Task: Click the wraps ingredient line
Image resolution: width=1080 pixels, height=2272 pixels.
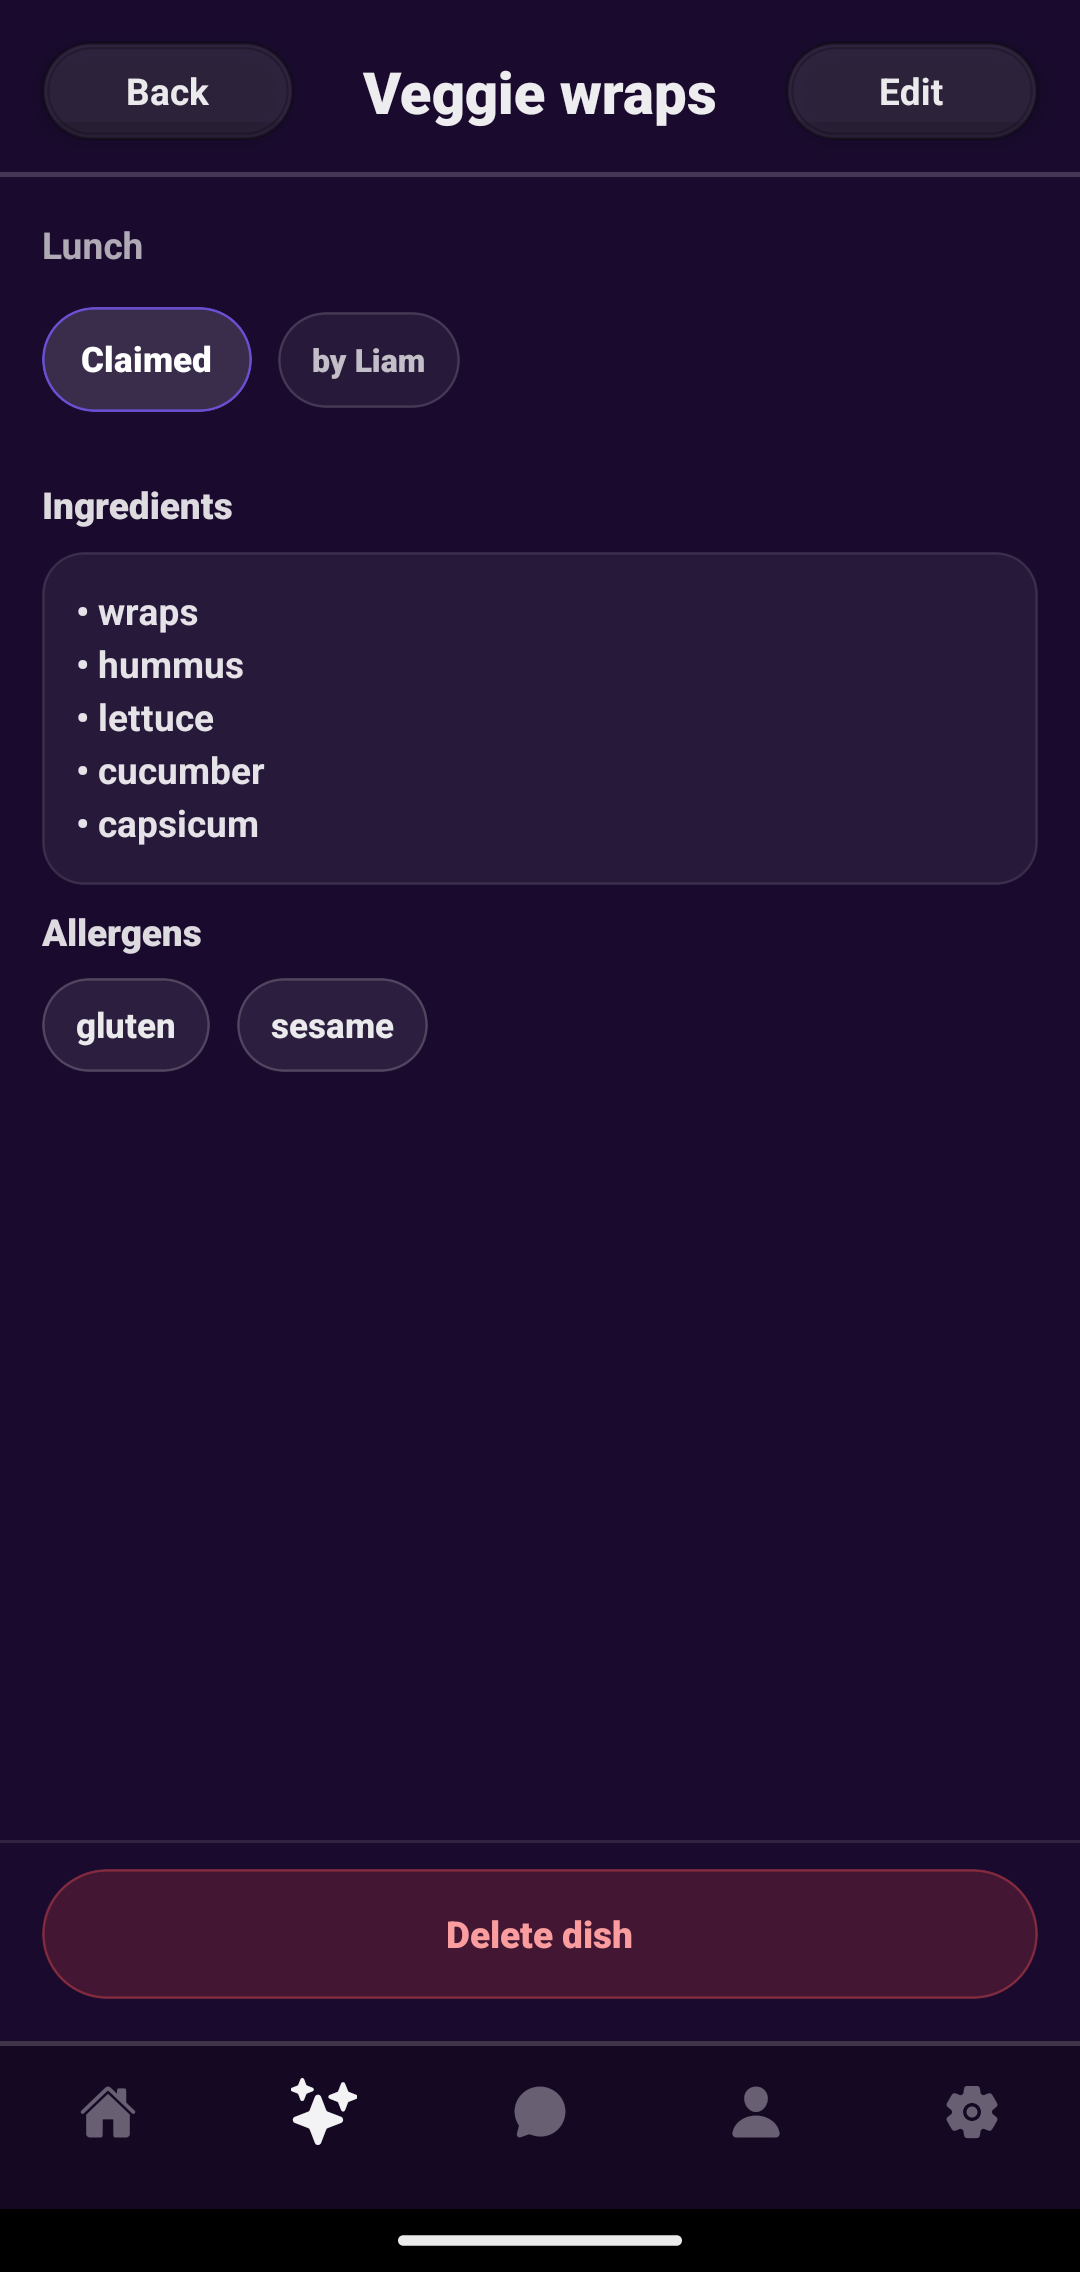Action: click(147, 612)
